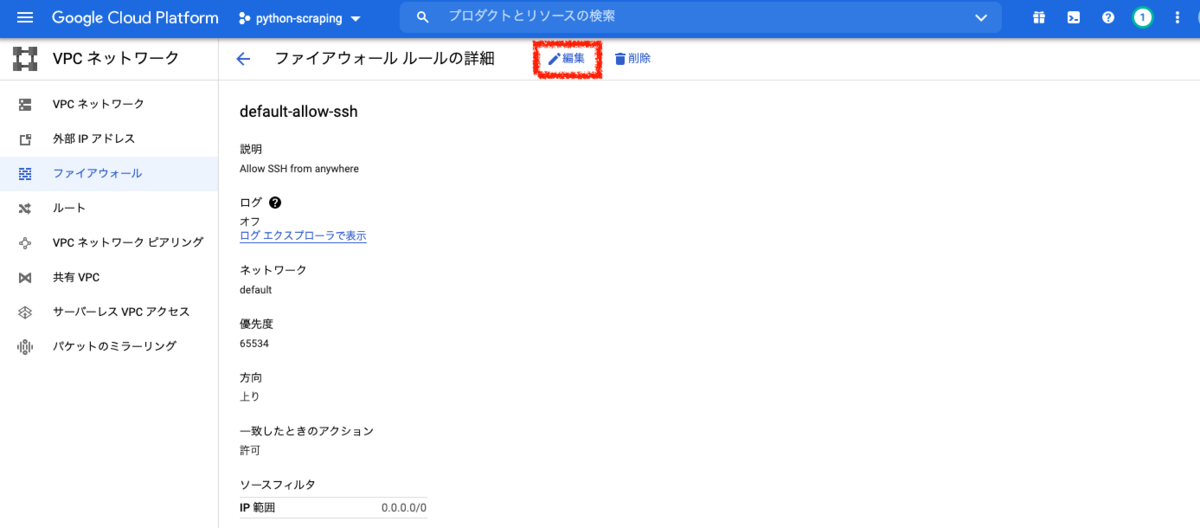This screenshot has width=1200, height=528.
Task: Expand the search bar dropdown chevron
Action: click(x=980, y=18)
